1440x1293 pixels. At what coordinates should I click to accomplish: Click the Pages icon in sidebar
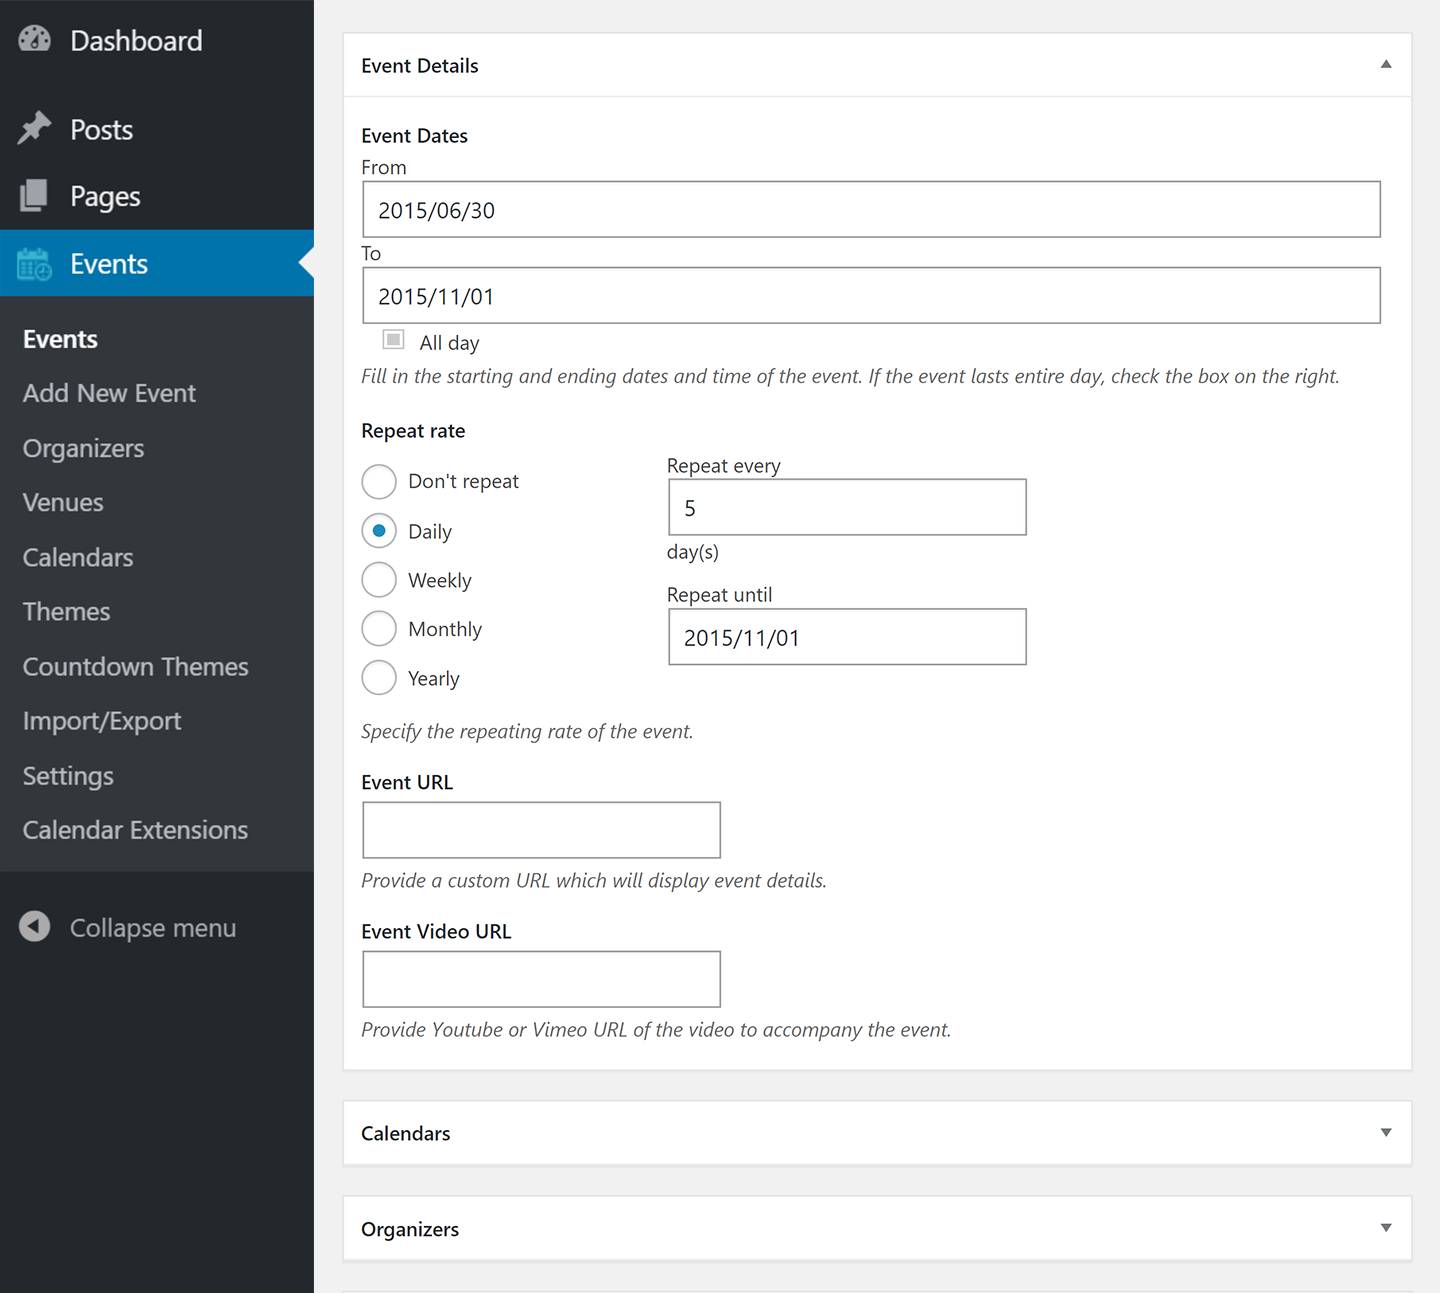[35, 196]
